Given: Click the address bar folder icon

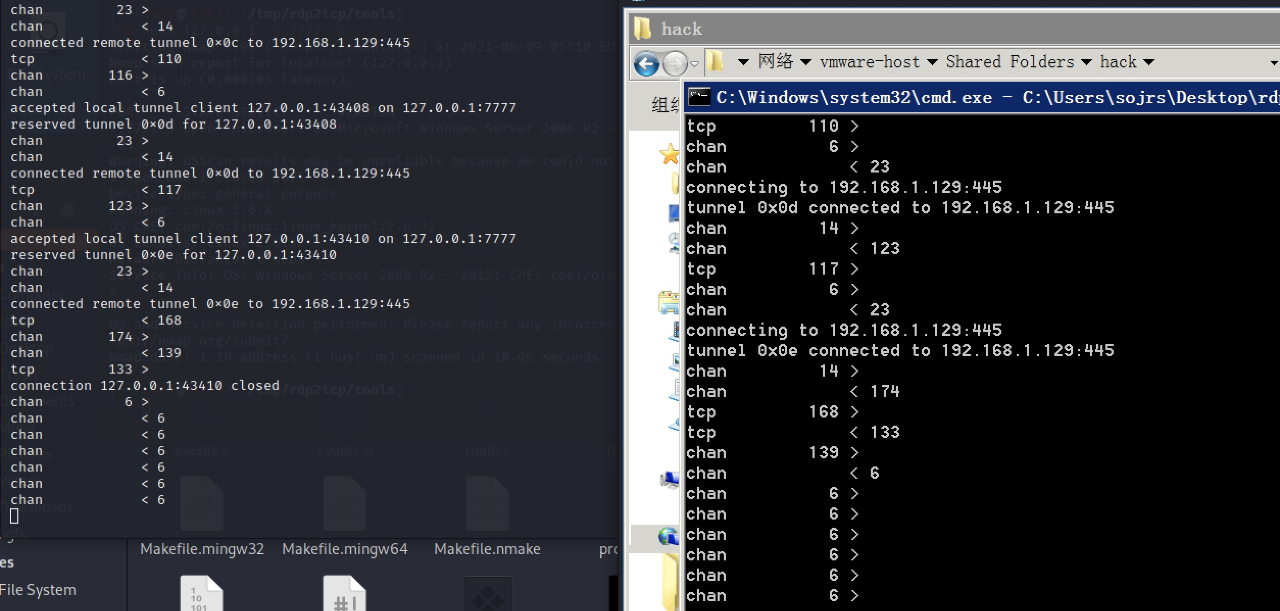Looking at the screenshot, I should (x=715, y=63).
